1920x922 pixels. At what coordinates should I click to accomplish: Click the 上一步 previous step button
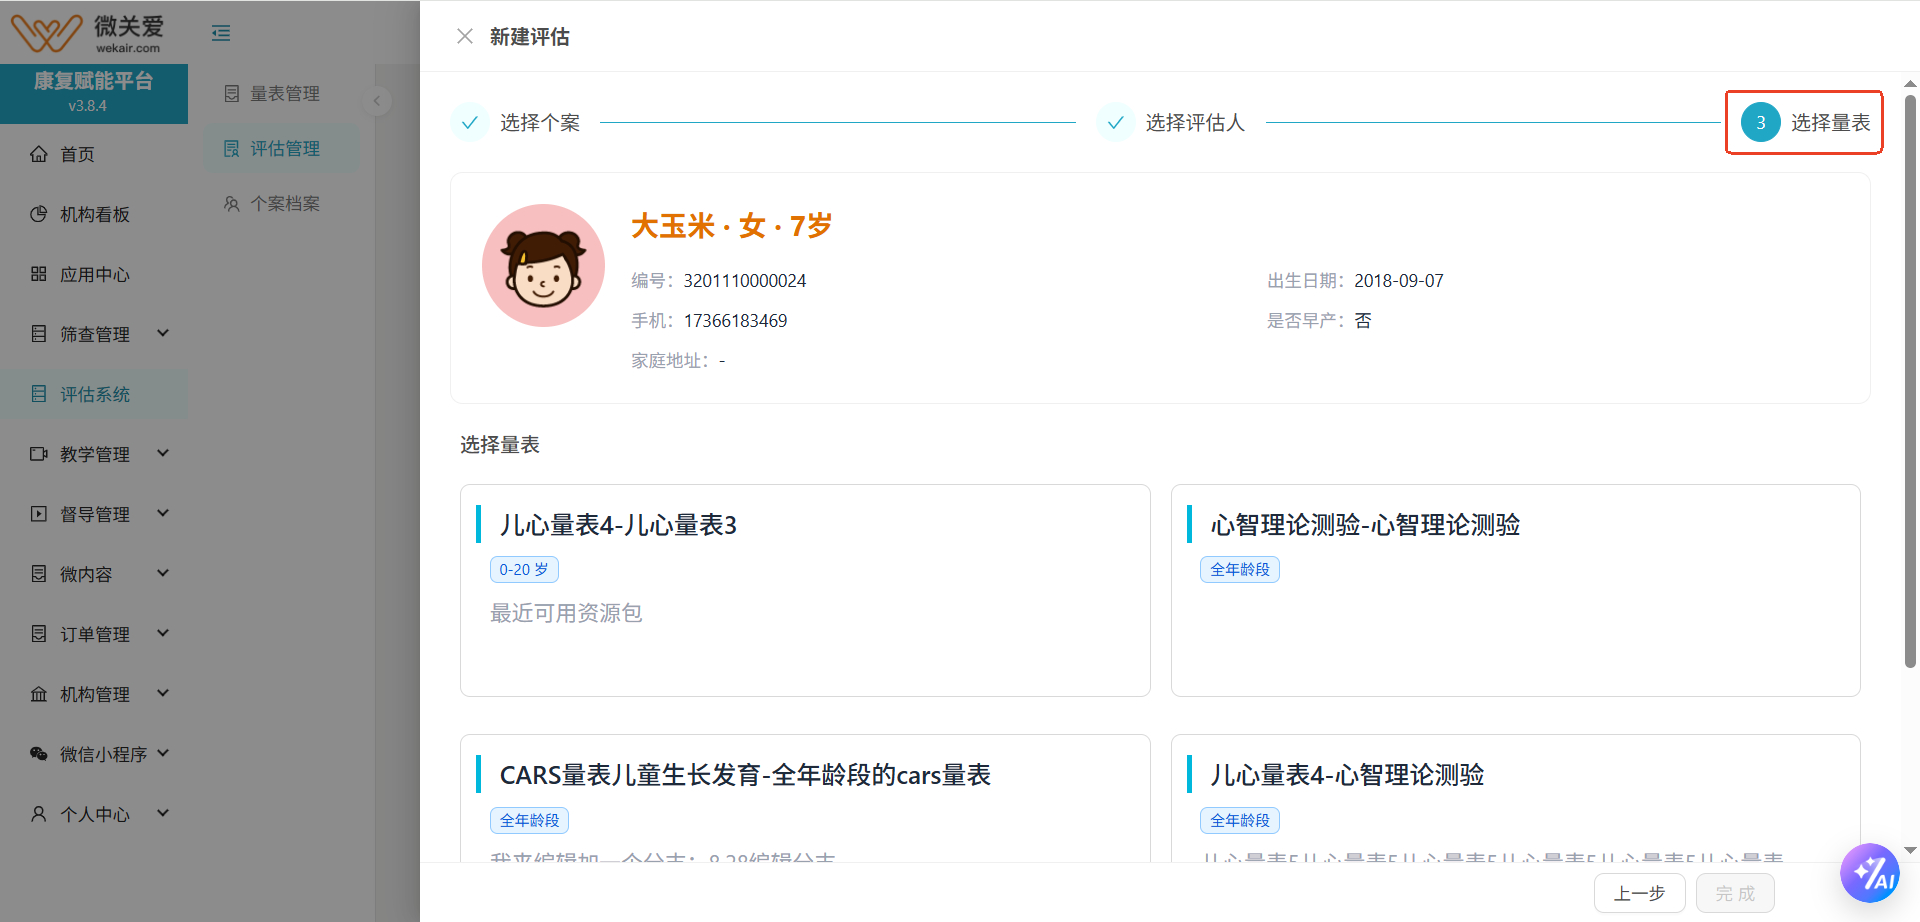coord(1639,892)
